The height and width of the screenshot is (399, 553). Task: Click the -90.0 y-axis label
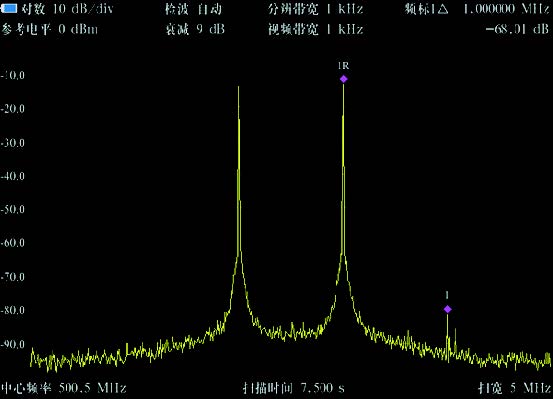[x=12, y=344]
